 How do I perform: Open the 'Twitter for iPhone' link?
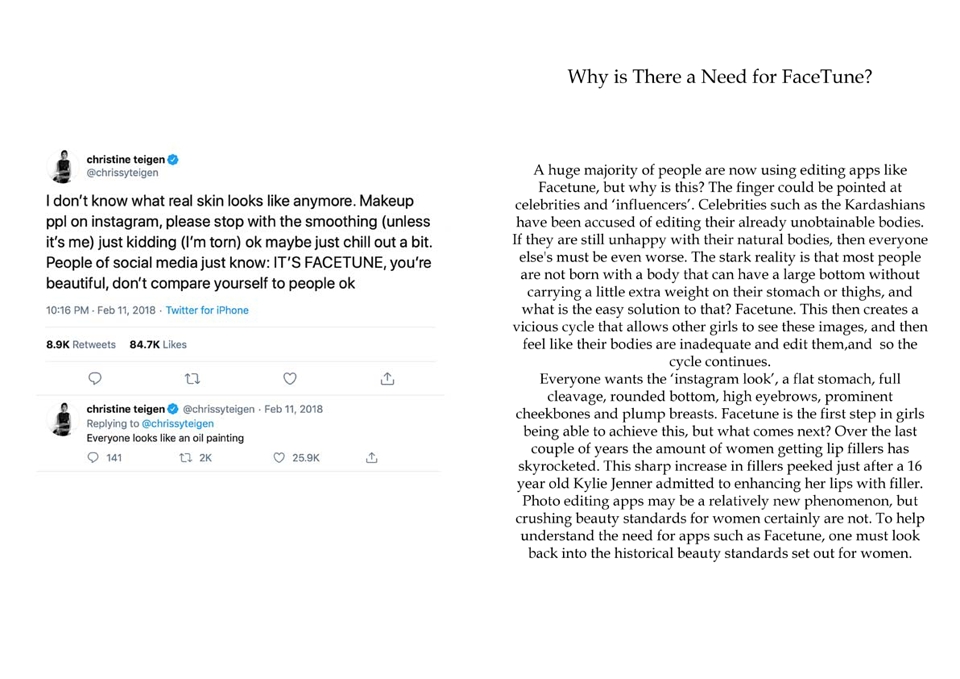pyautogui.click(x=207, y=310)
